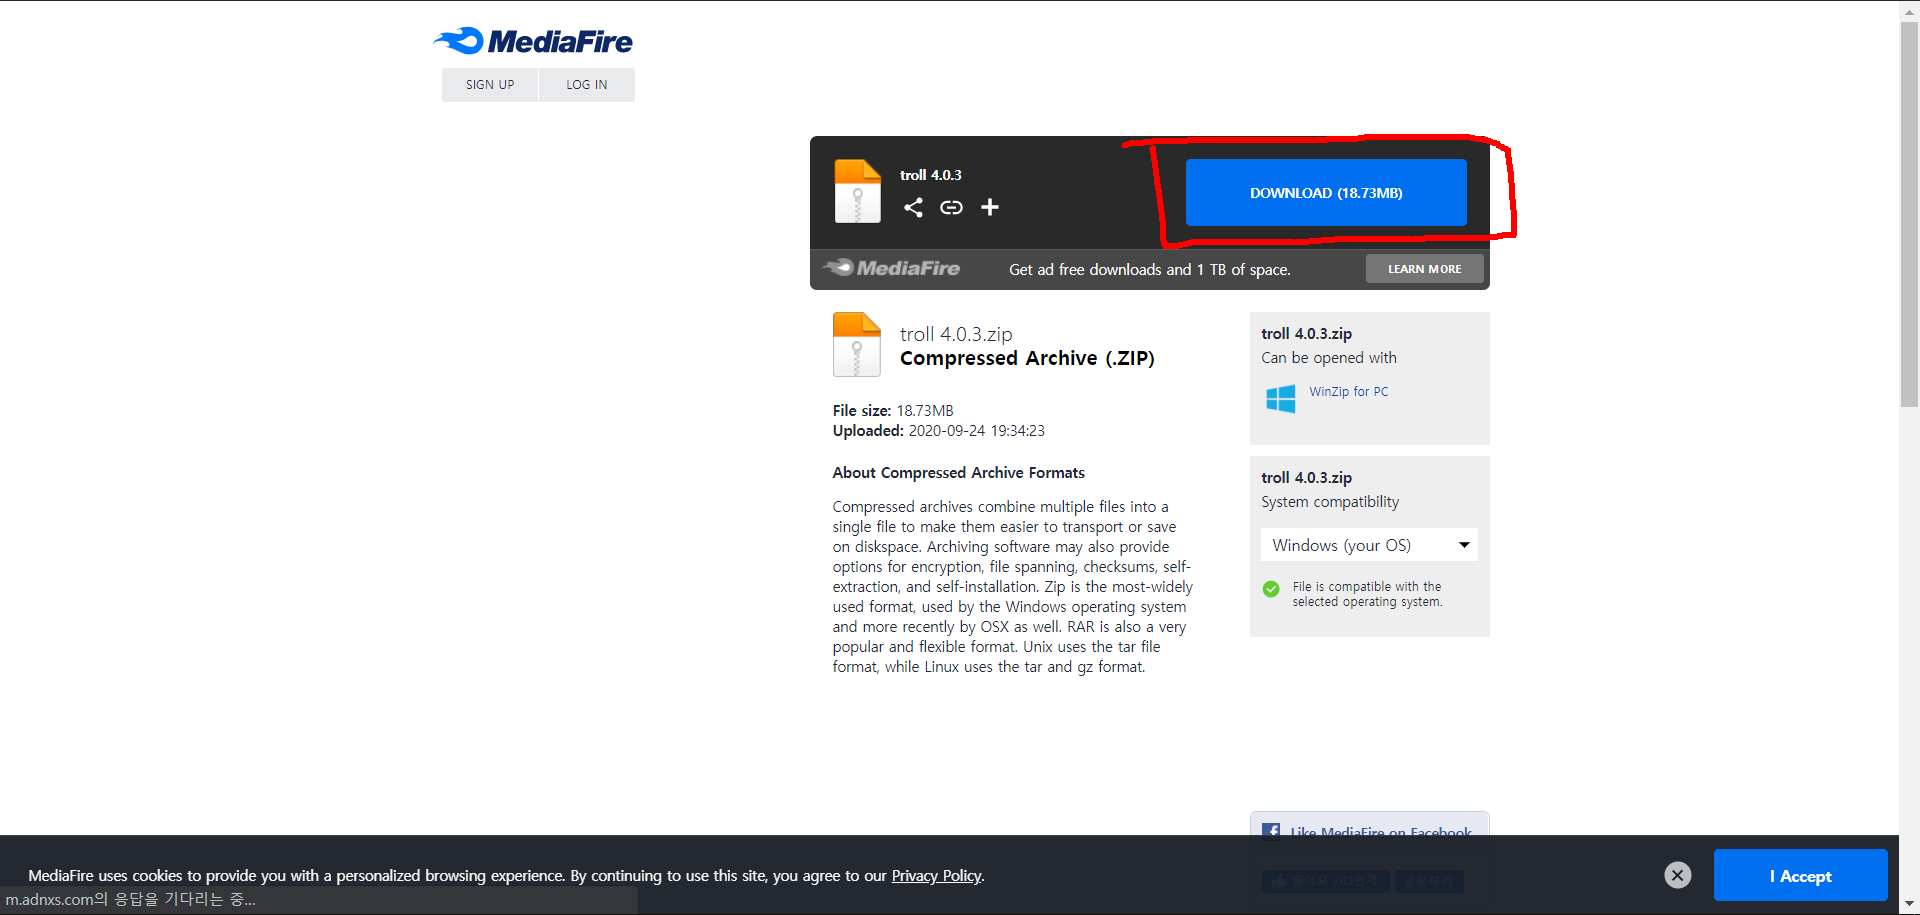Open the WinZip for PC link

click(x=1349, y=392)
